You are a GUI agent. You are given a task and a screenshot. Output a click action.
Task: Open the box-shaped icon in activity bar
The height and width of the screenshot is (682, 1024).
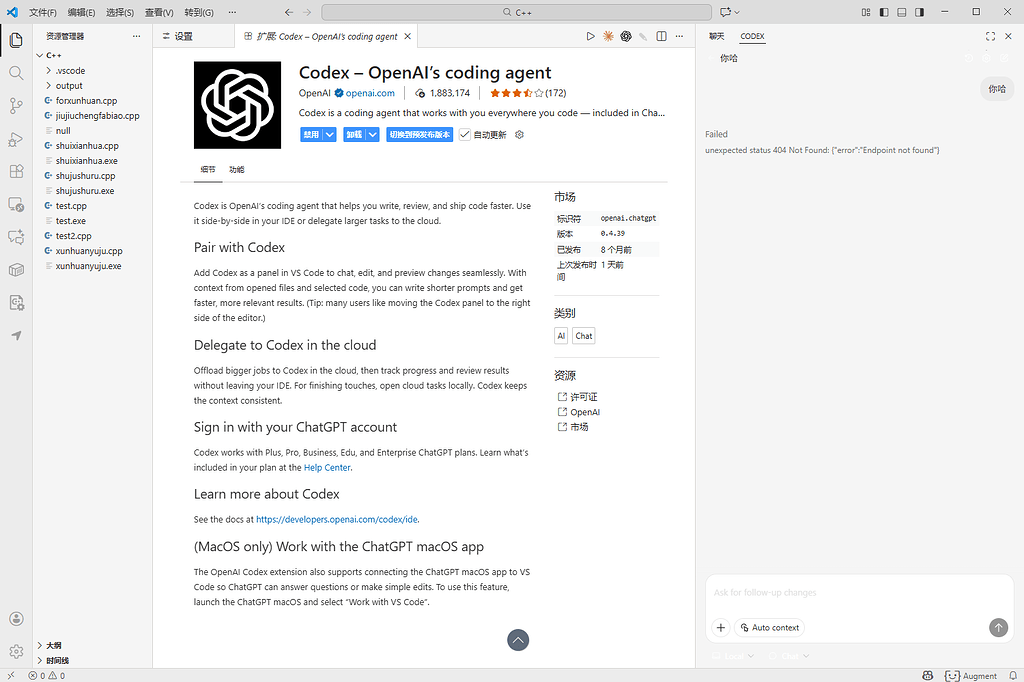(16, 270)
